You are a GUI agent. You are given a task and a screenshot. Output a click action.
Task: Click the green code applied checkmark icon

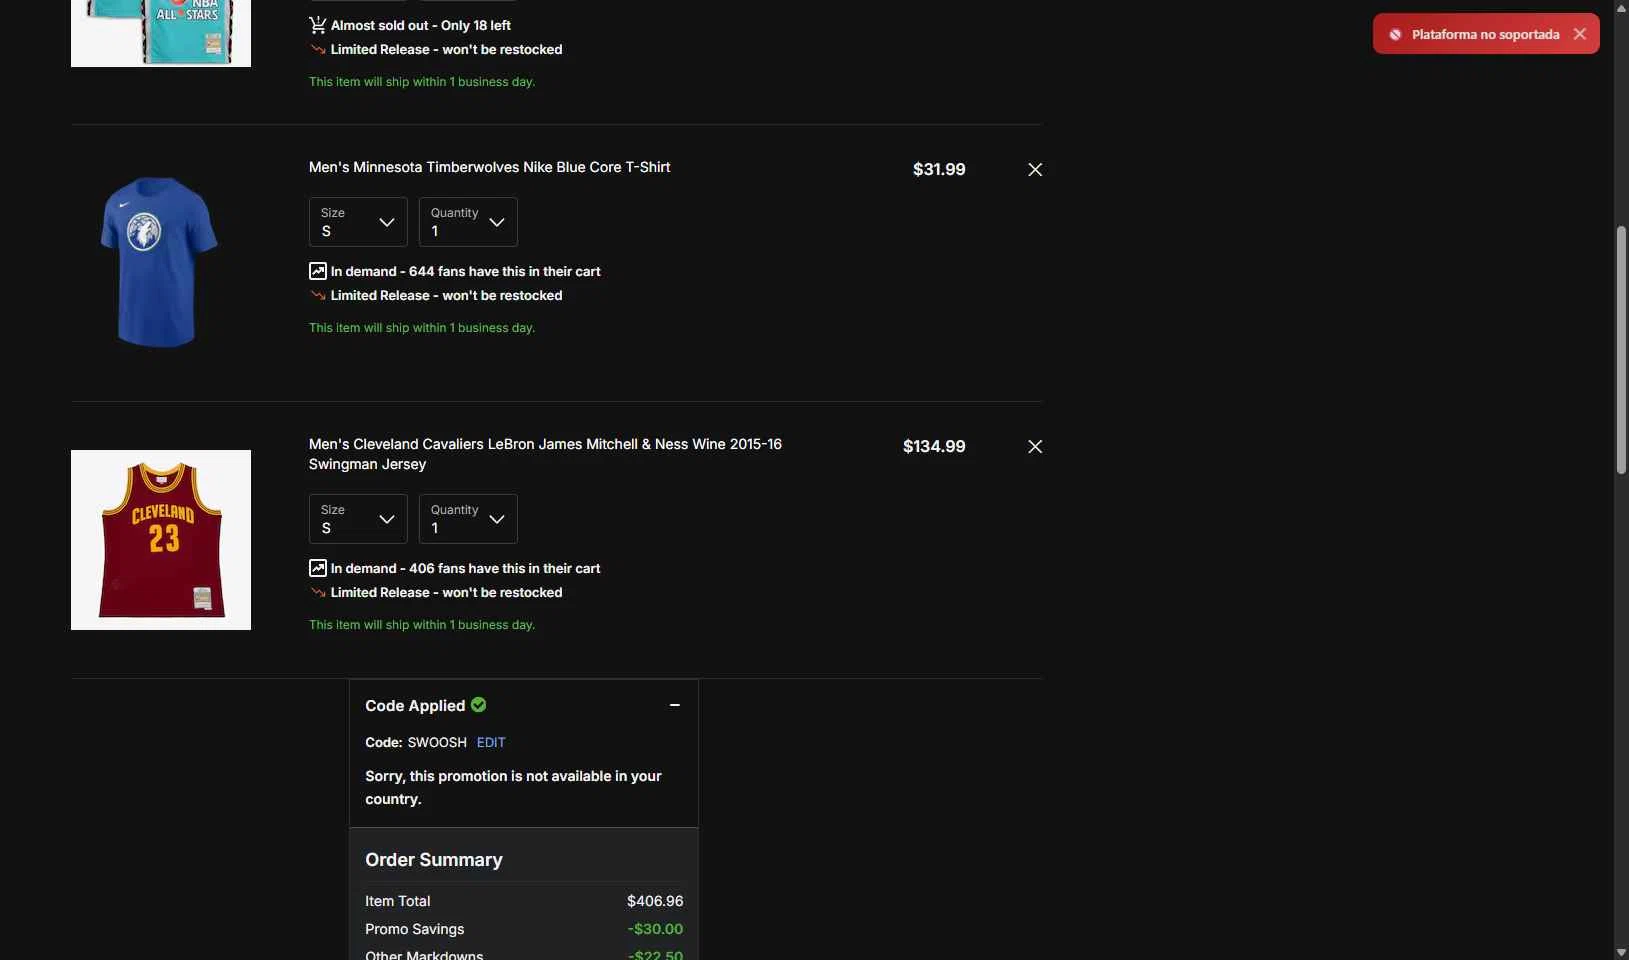[x=479, y=705]
